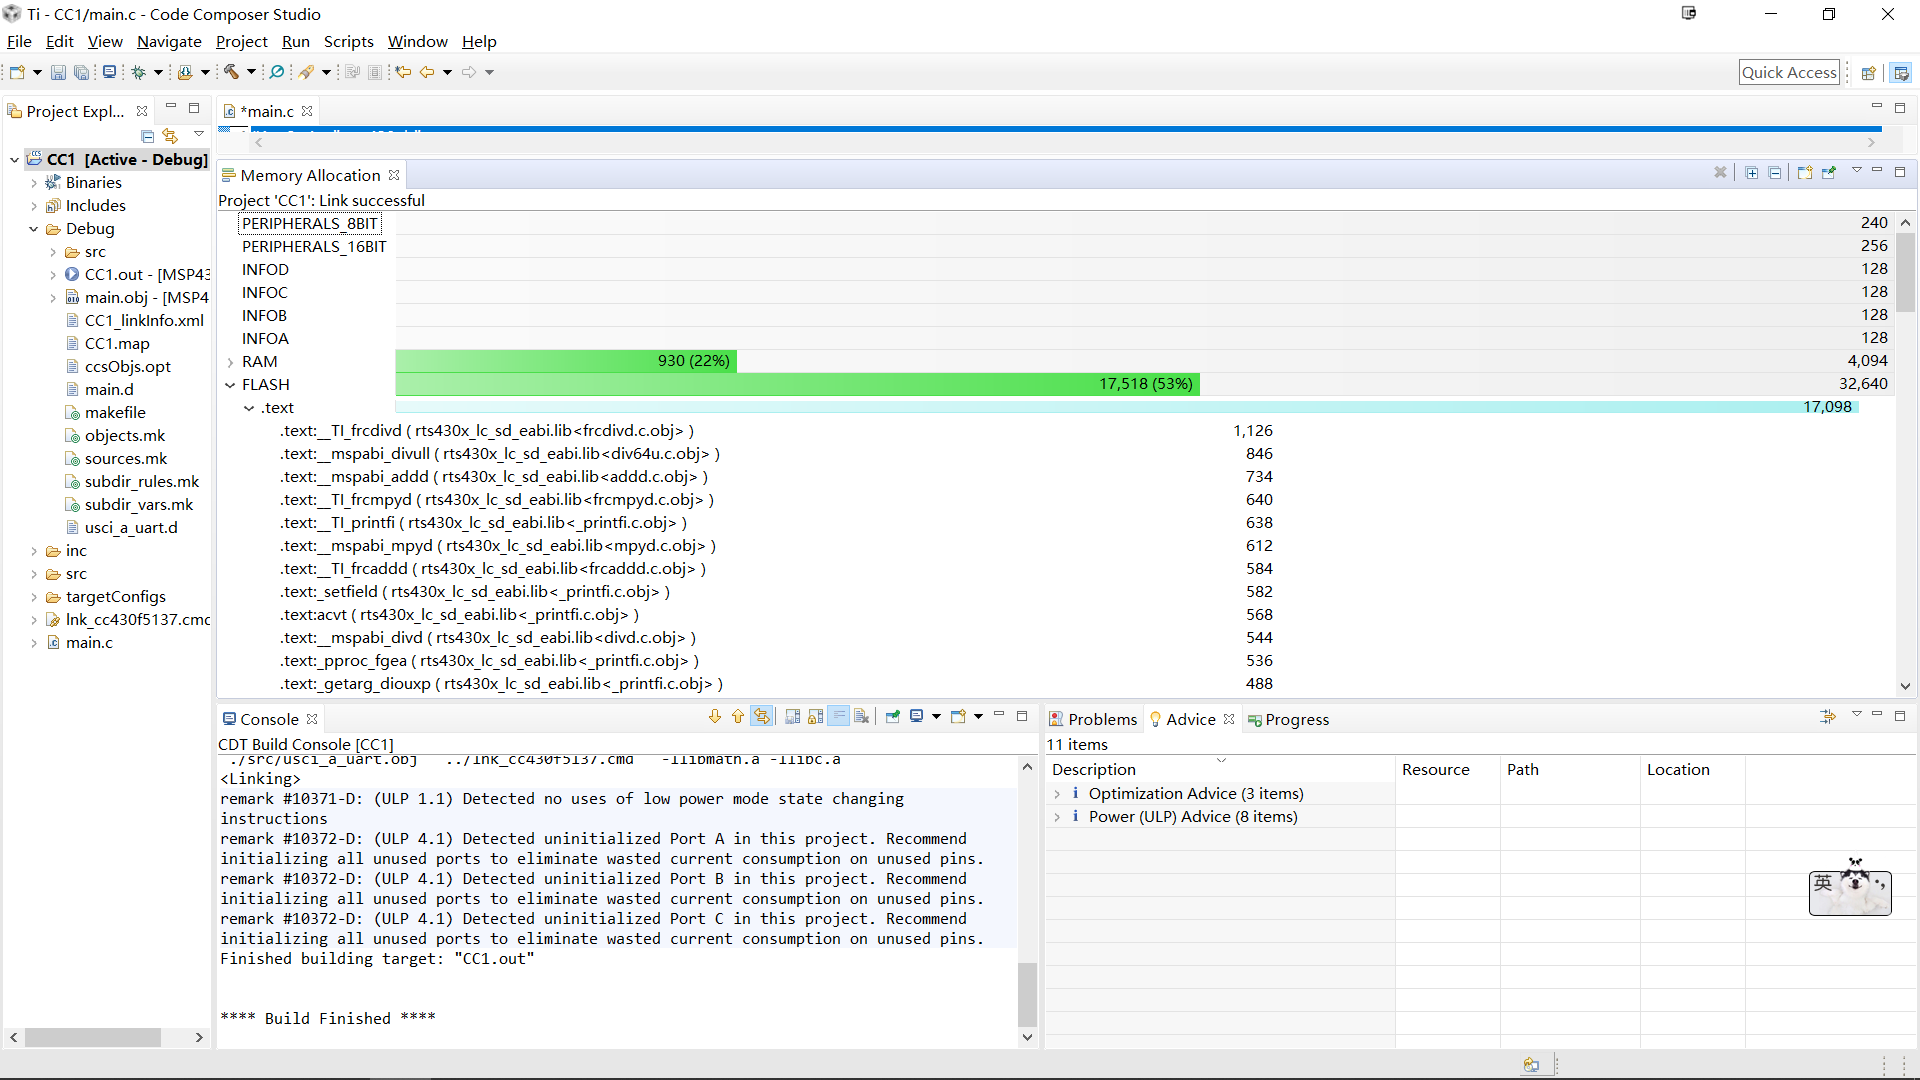
Task: Open the Scripts menu
Action: pyautogui.click(x=348, y=42)
